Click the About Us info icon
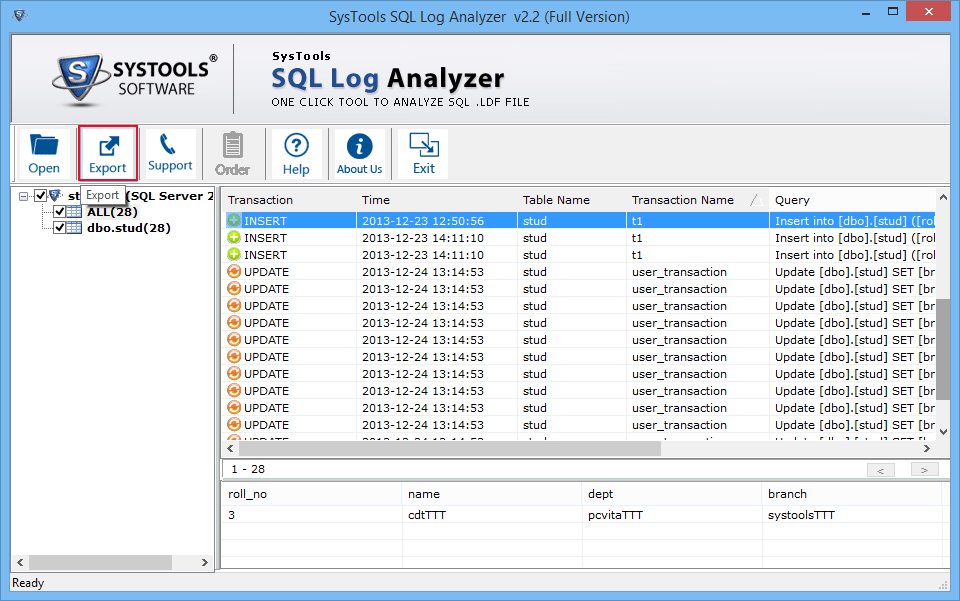960x601 pixels. (x=359, y=152)
